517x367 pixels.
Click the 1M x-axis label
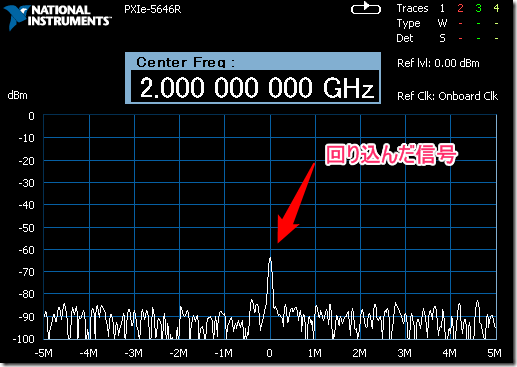tap(314, 353)
